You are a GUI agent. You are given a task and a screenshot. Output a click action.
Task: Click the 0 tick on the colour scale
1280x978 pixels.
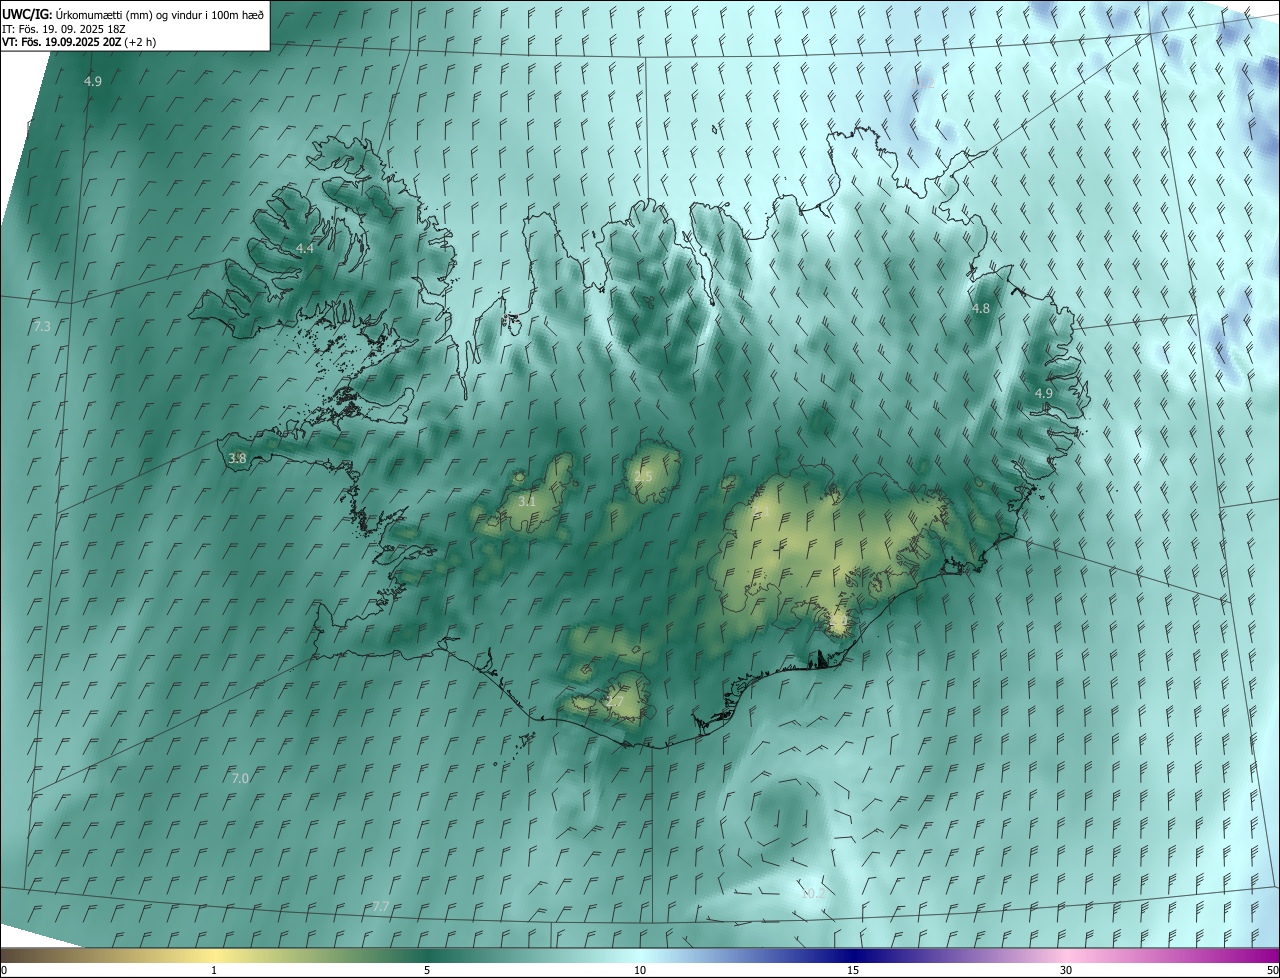coord(4,971)
